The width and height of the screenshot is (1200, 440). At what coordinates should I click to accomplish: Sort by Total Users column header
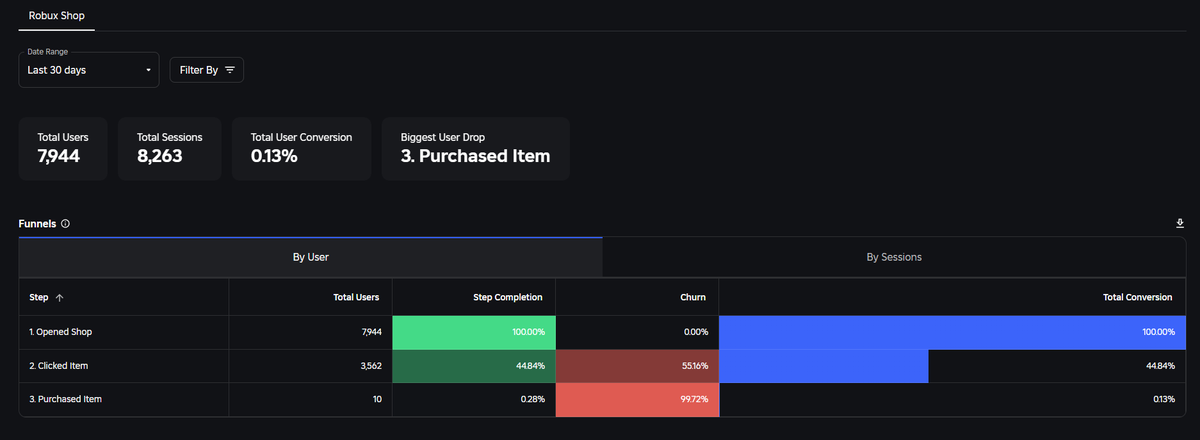(356, 297)
